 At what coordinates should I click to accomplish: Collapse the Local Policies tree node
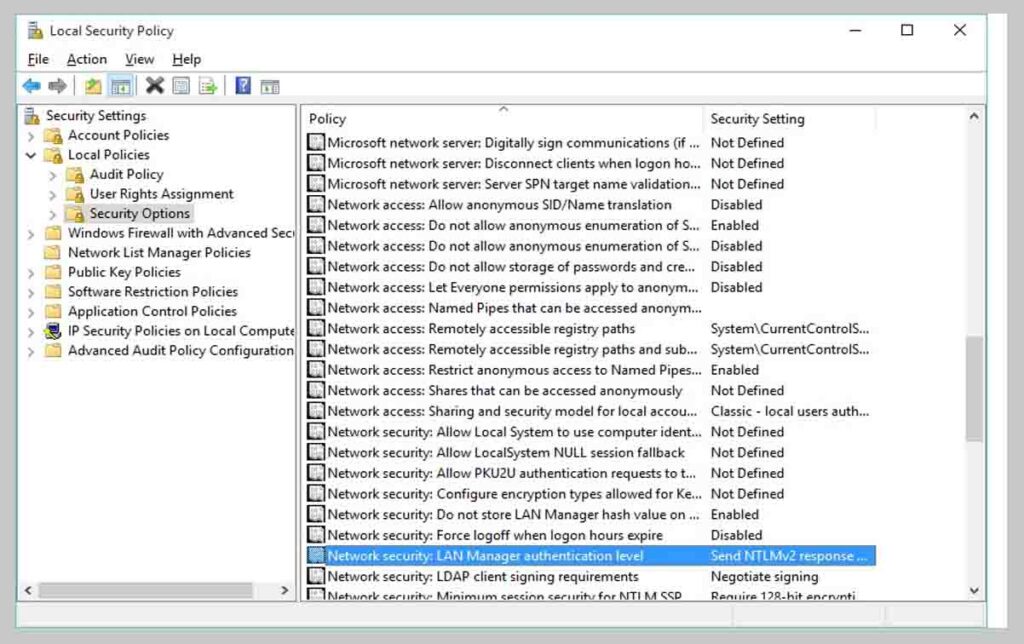coord(31,155)
